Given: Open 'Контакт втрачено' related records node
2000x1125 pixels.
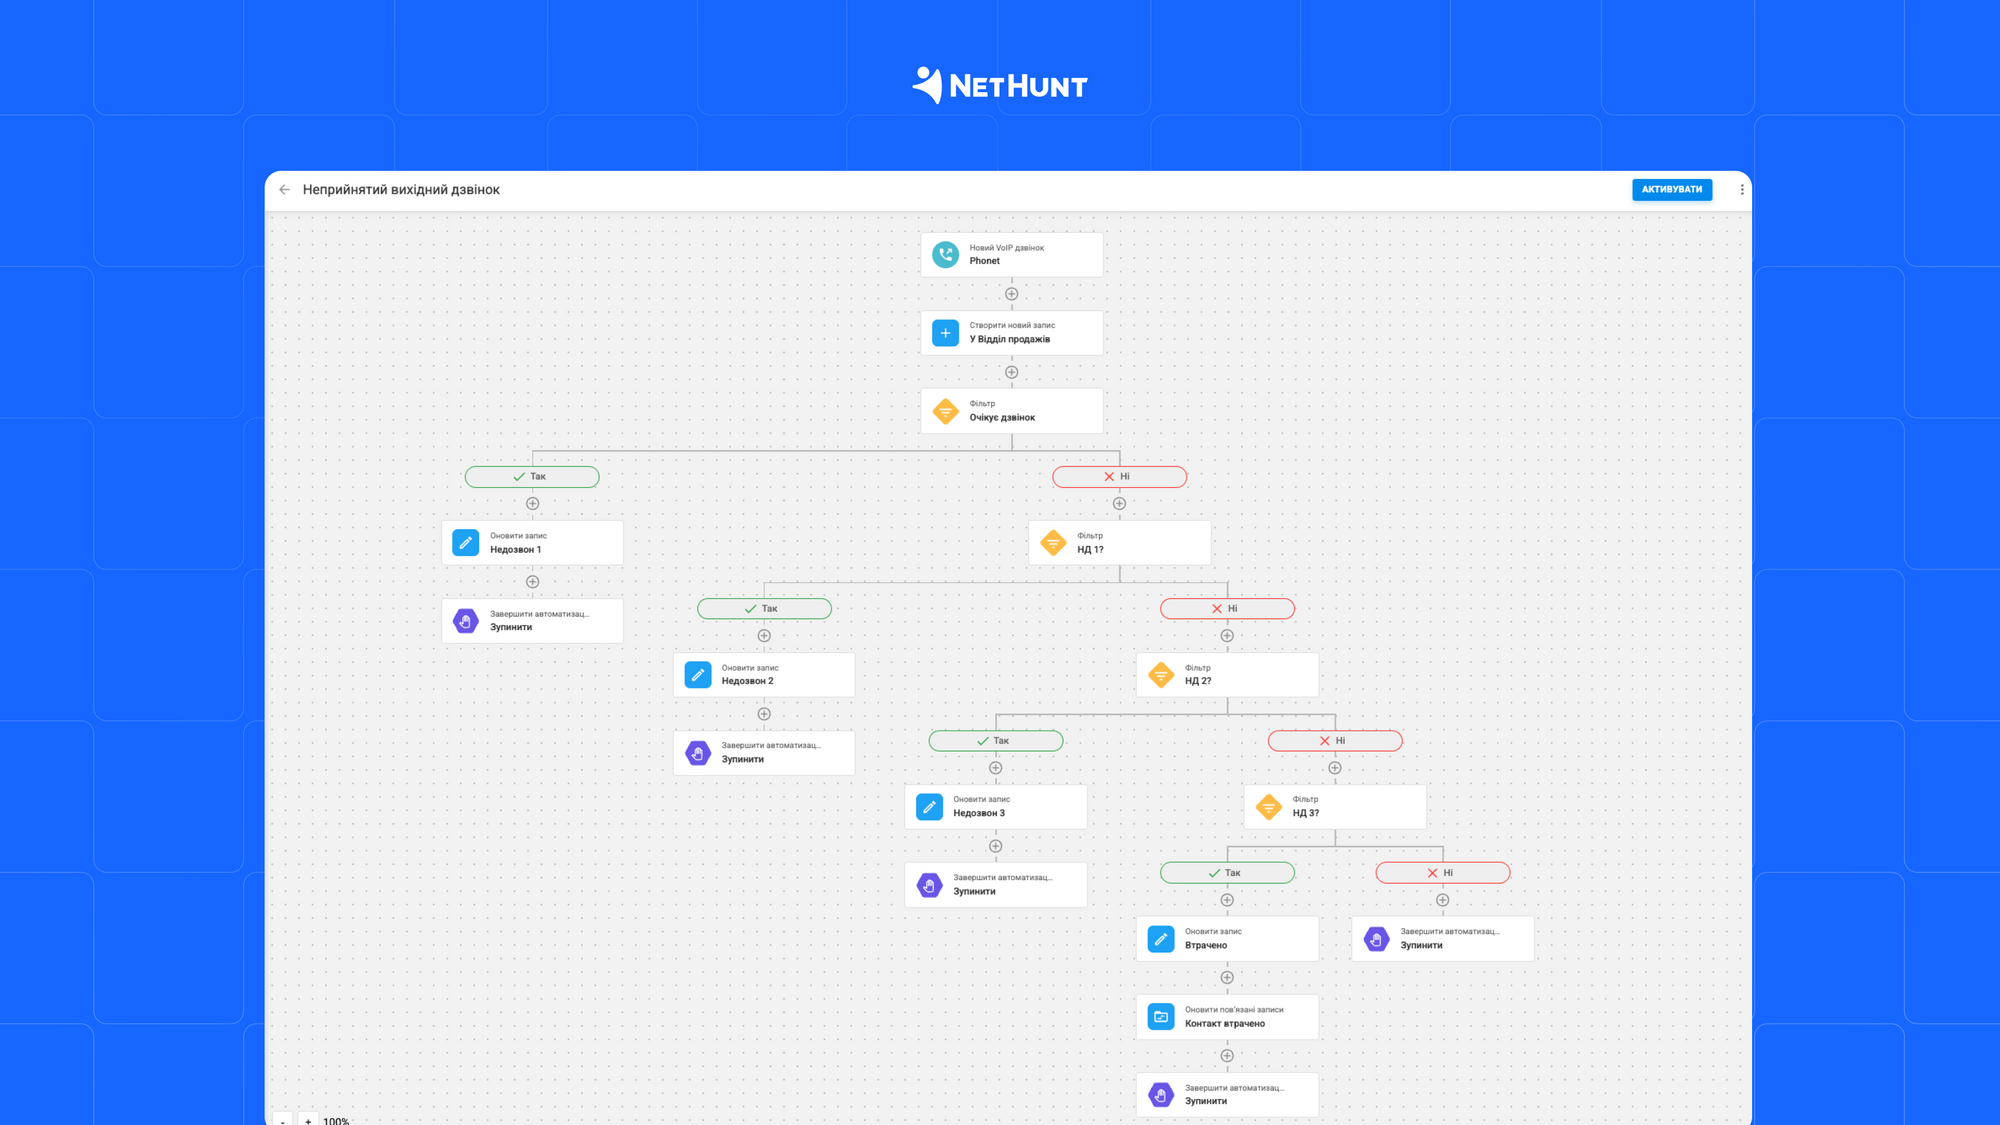Looking at the screenshot, I should [x=1227, y=1017].
